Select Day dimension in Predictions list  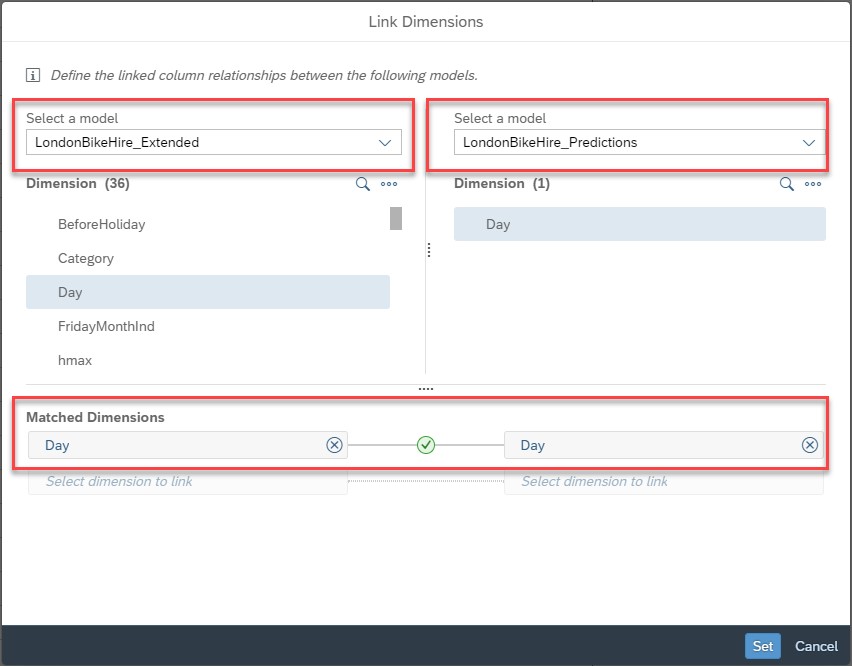tap(640, 224)
